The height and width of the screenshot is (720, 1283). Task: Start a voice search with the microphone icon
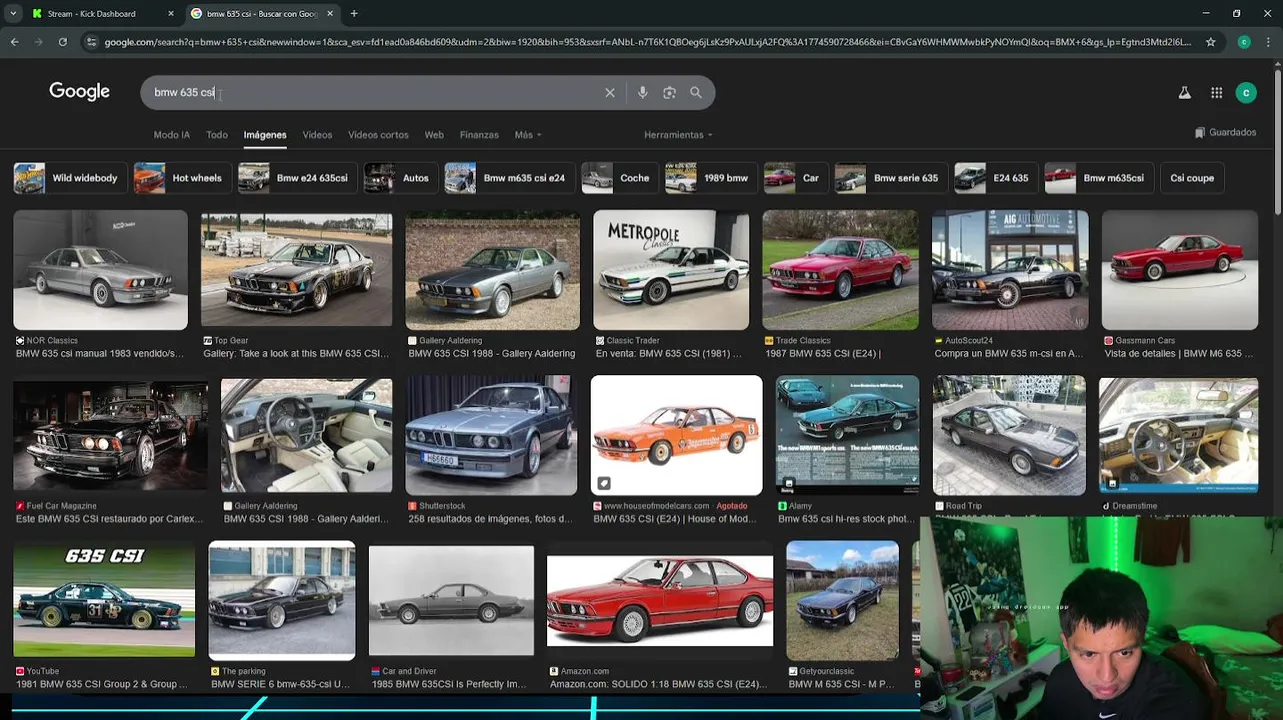642,92
